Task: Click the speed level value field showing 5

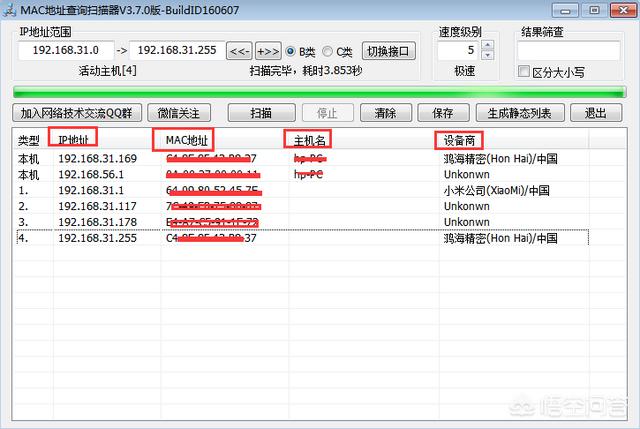Action: click(x=458, y=51)
